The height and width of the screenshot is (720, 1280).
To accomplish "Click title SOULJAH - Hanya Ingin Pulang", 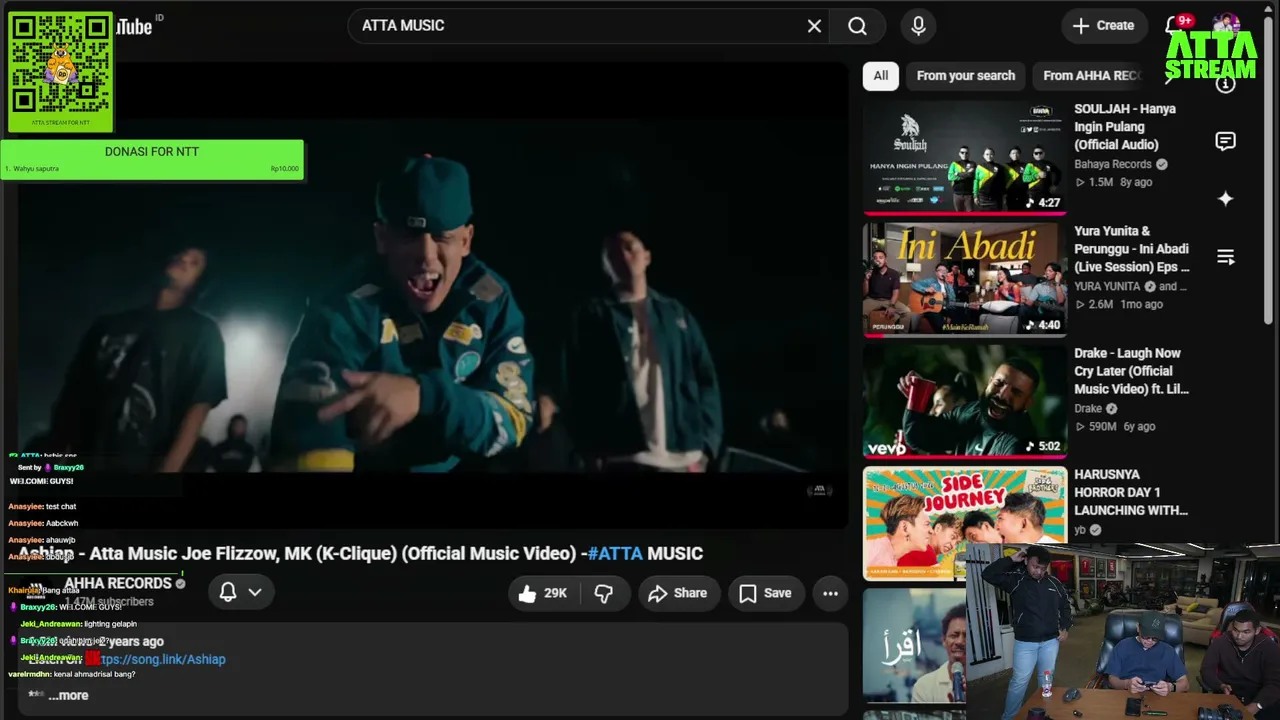I will (x=1125, y=127).
